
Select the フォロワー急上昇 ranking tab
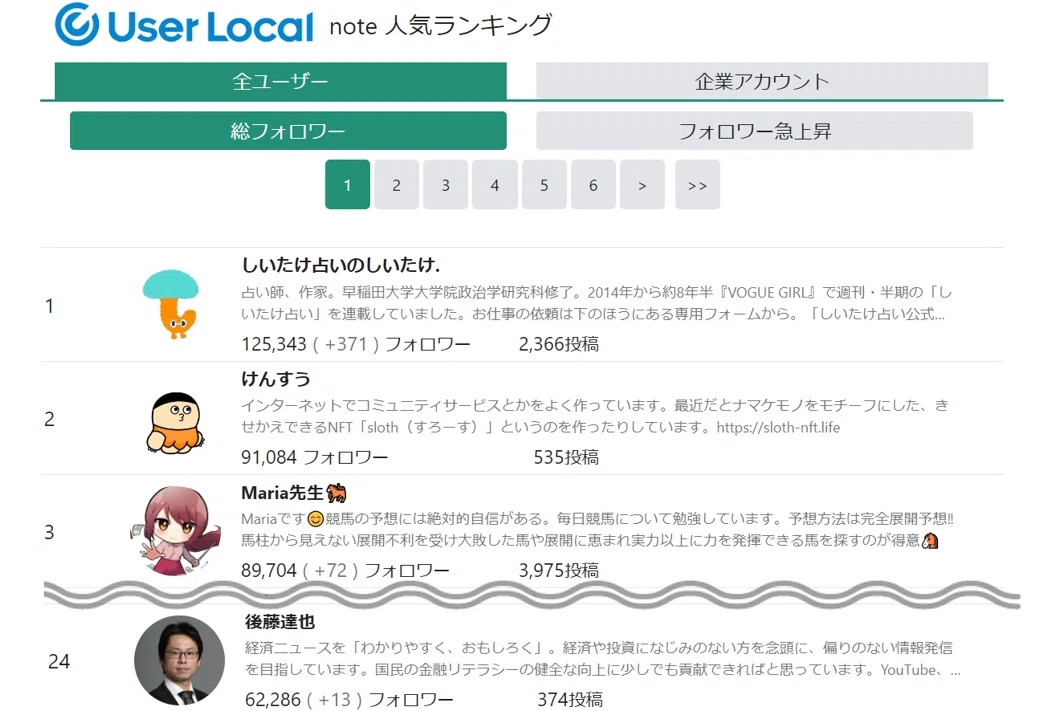(x=754, y=130)
